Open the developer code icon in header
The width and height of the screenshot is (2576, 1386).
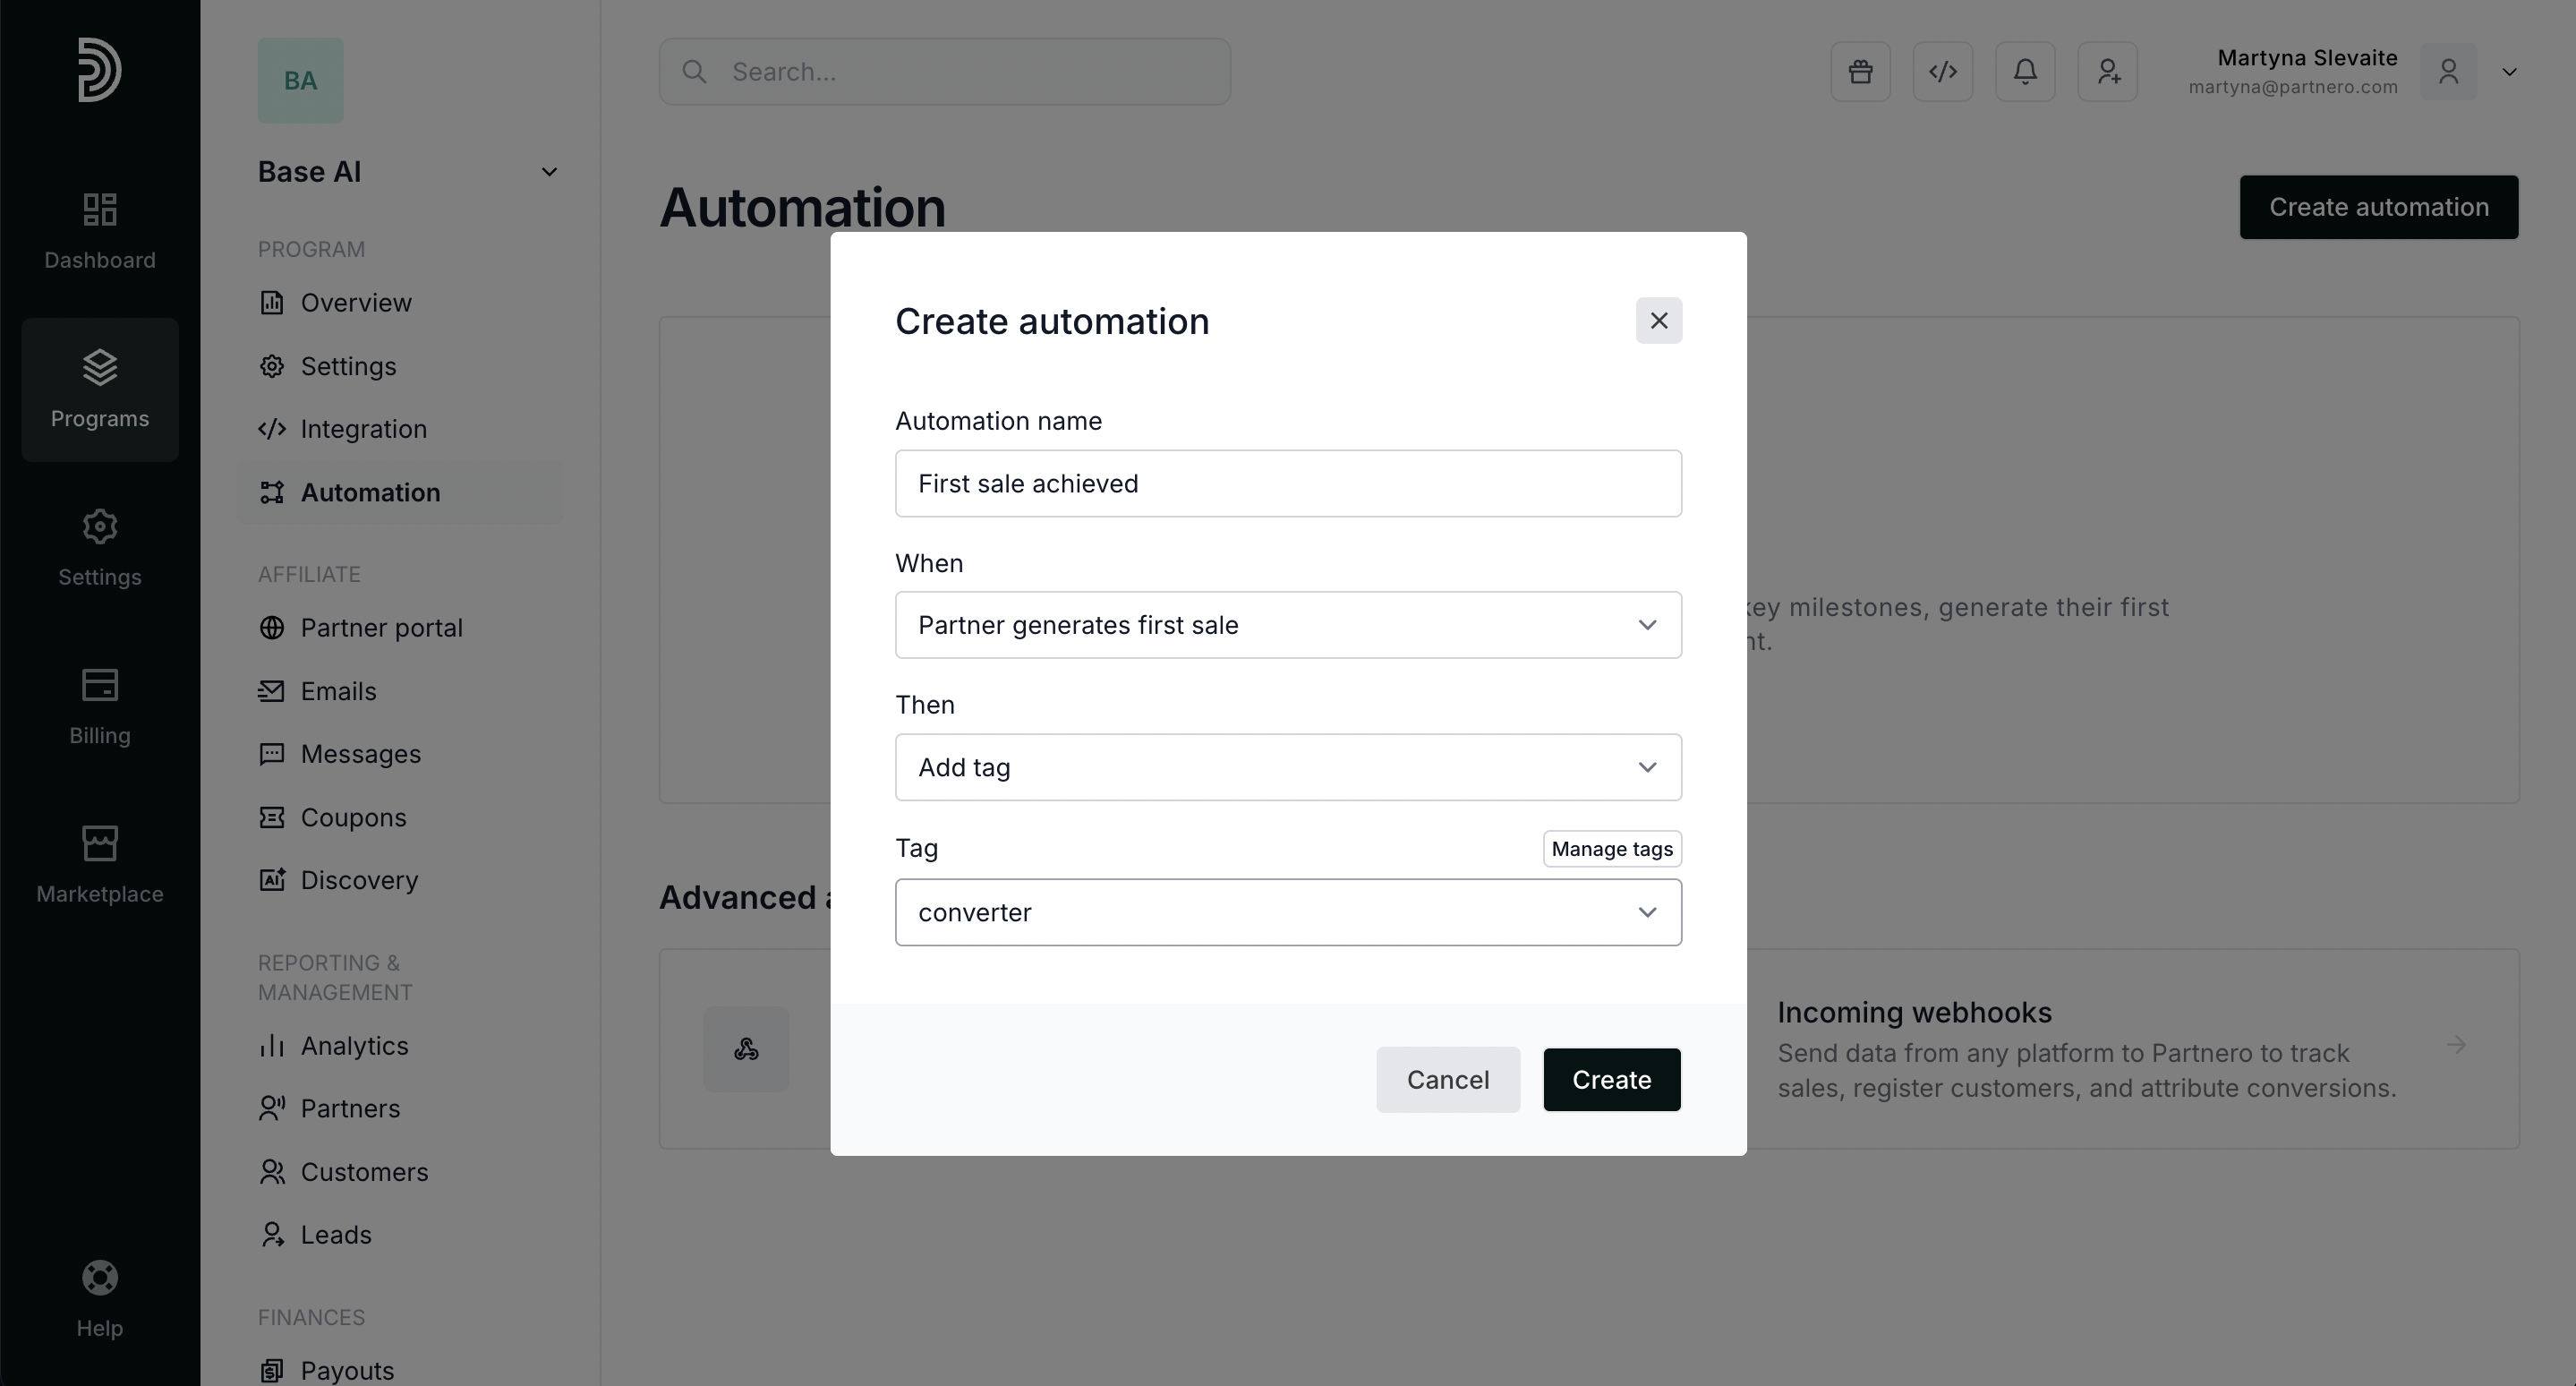point(1942,72)
